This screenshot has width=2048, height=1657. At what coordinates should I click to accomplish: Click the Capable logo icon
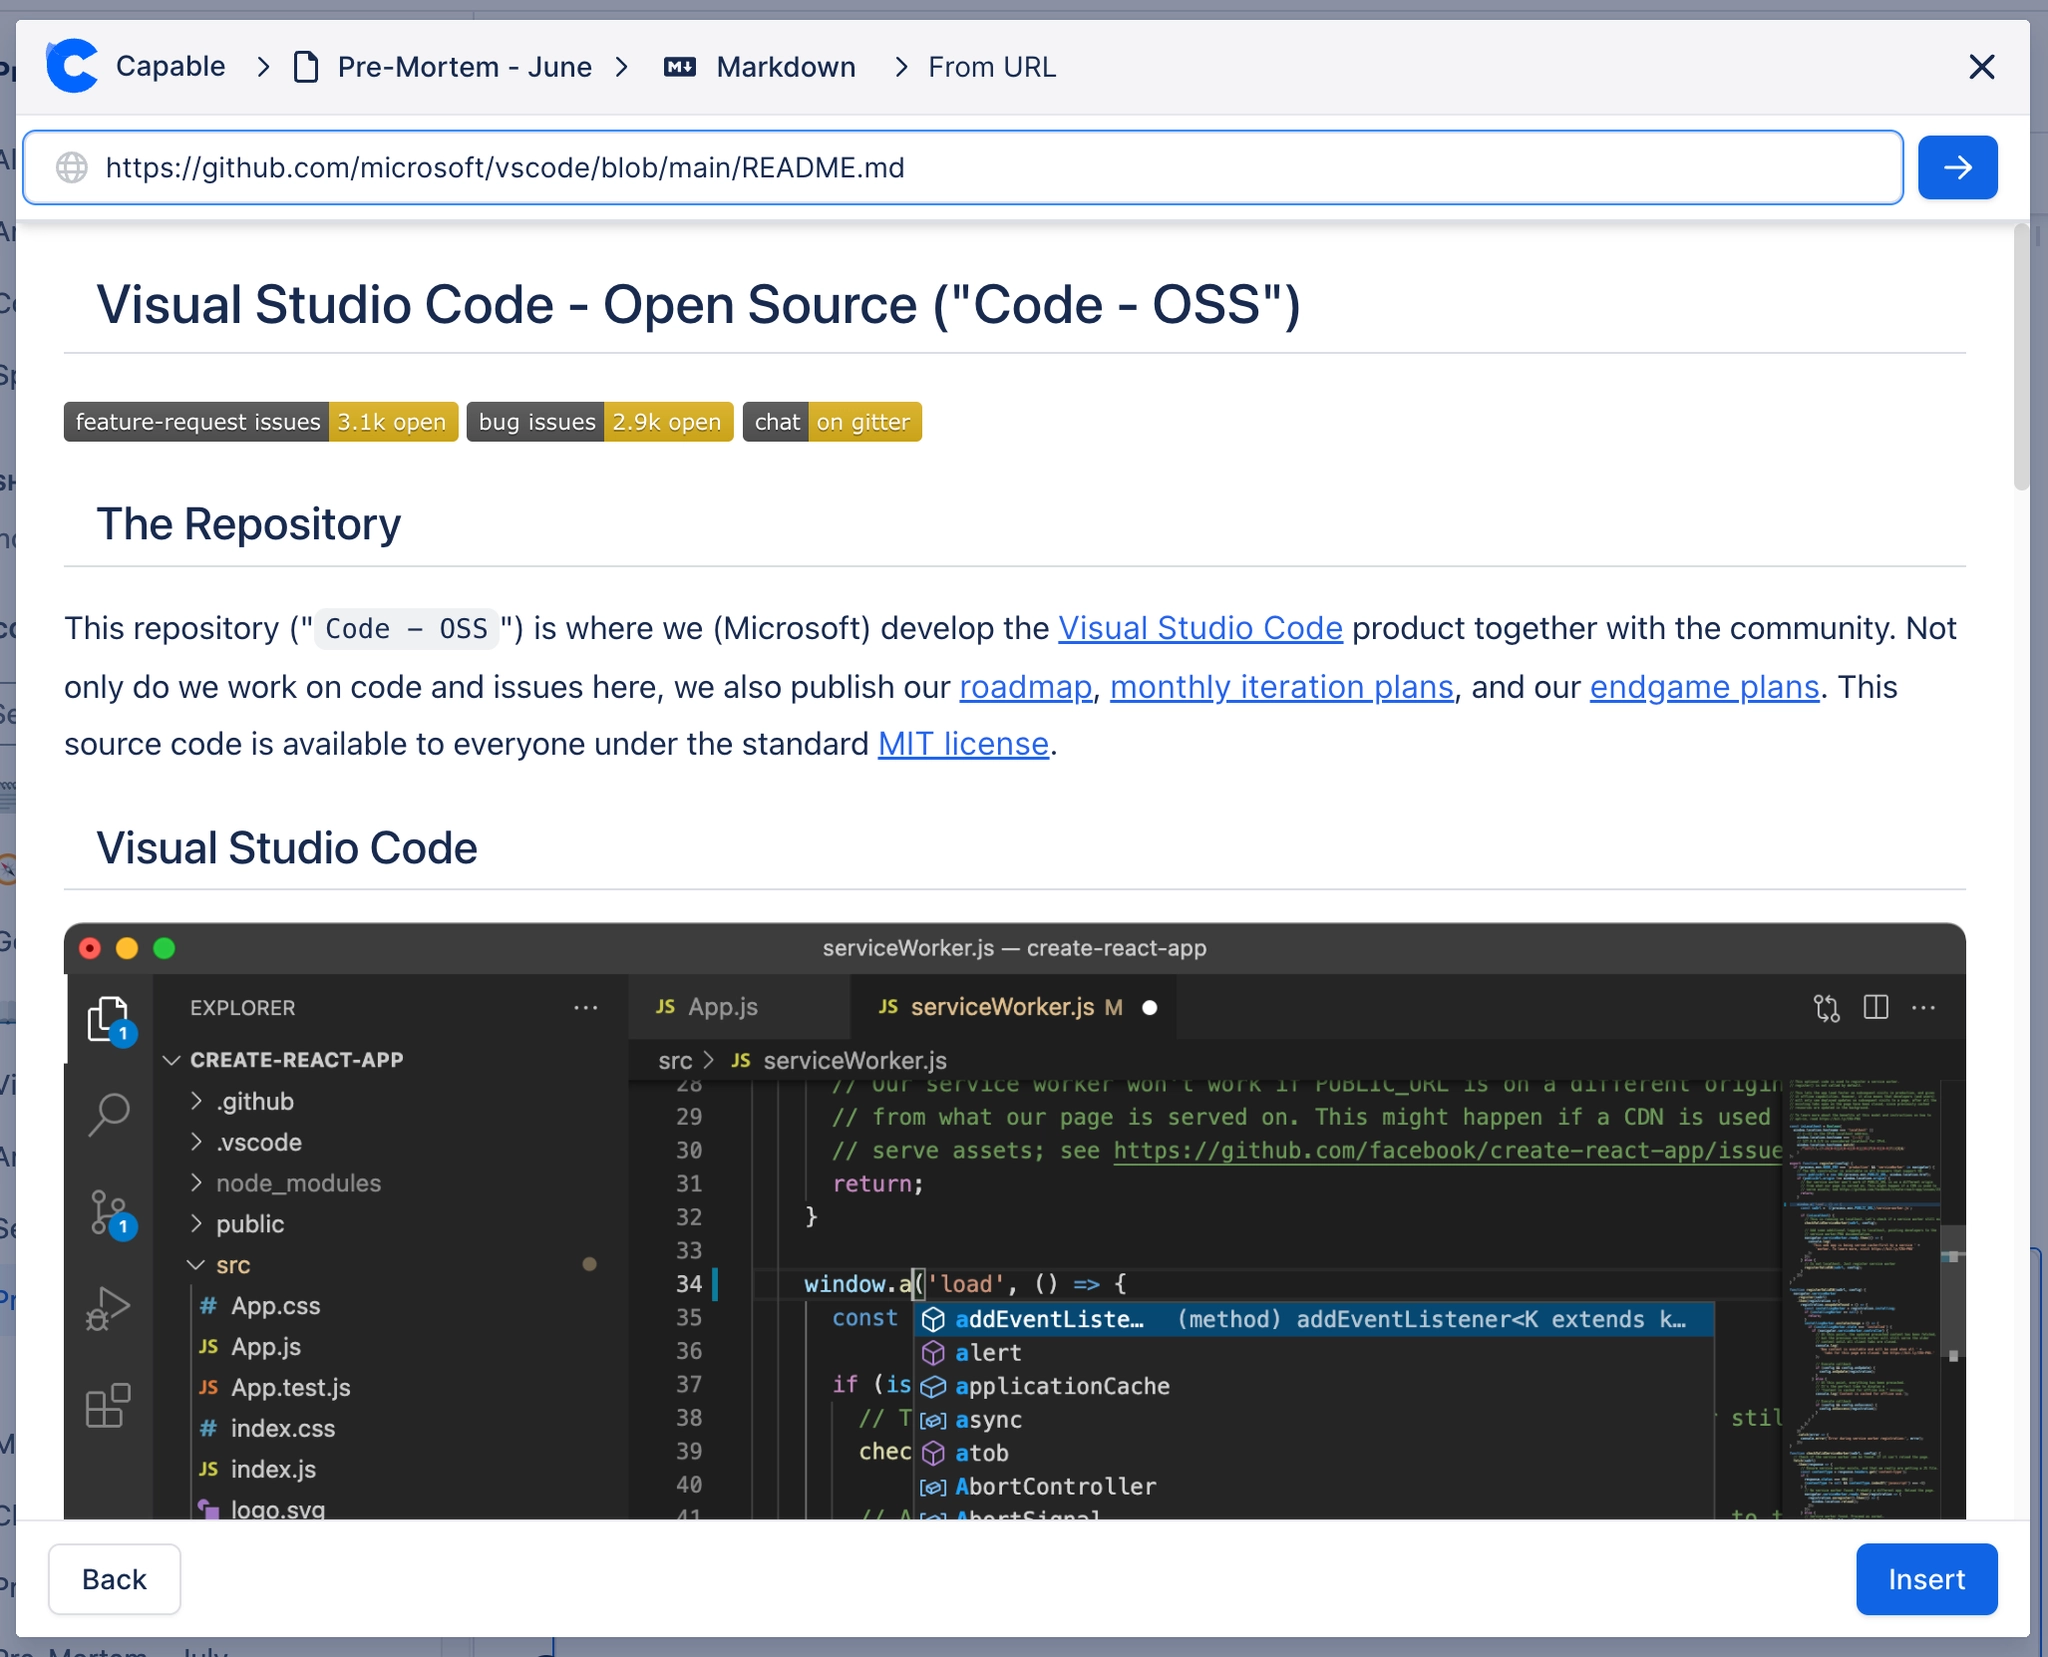click(72, 67)
